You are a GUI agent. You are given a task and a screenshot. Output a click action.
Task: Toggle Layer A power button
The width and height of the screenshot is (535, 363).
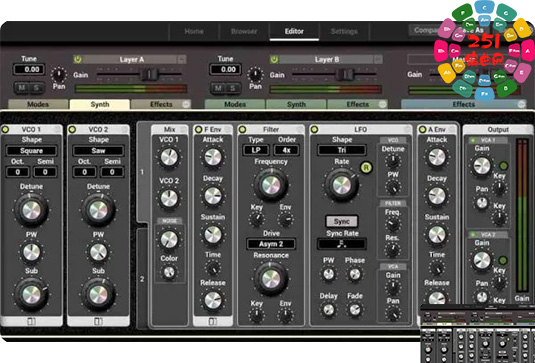[x=78, y=59]
